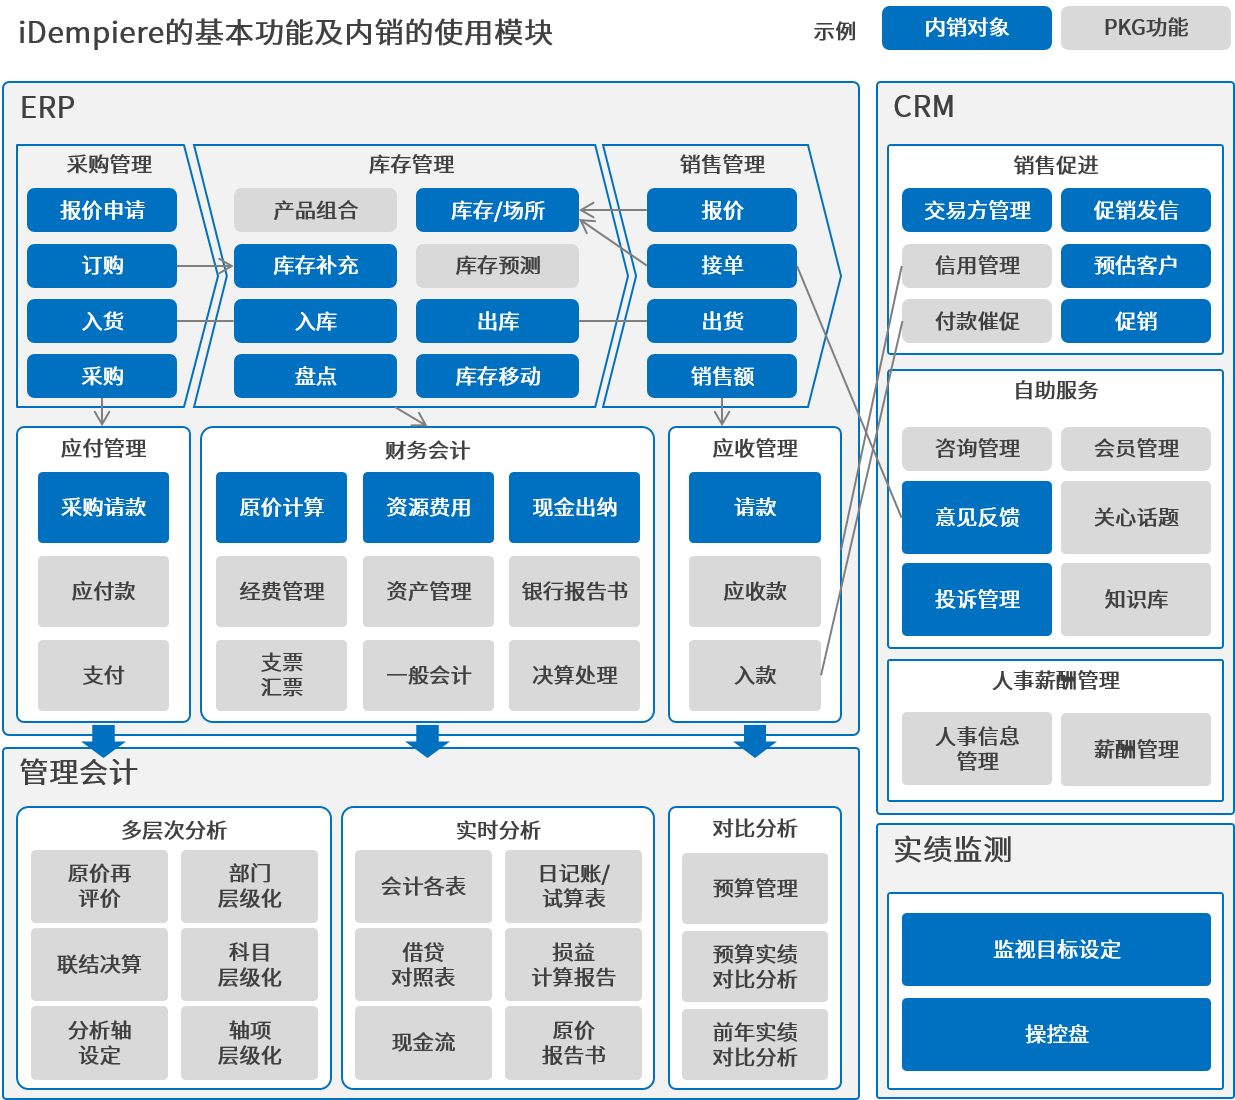
Task: Click the 投诉管理 module box
Action: (977, 600)
